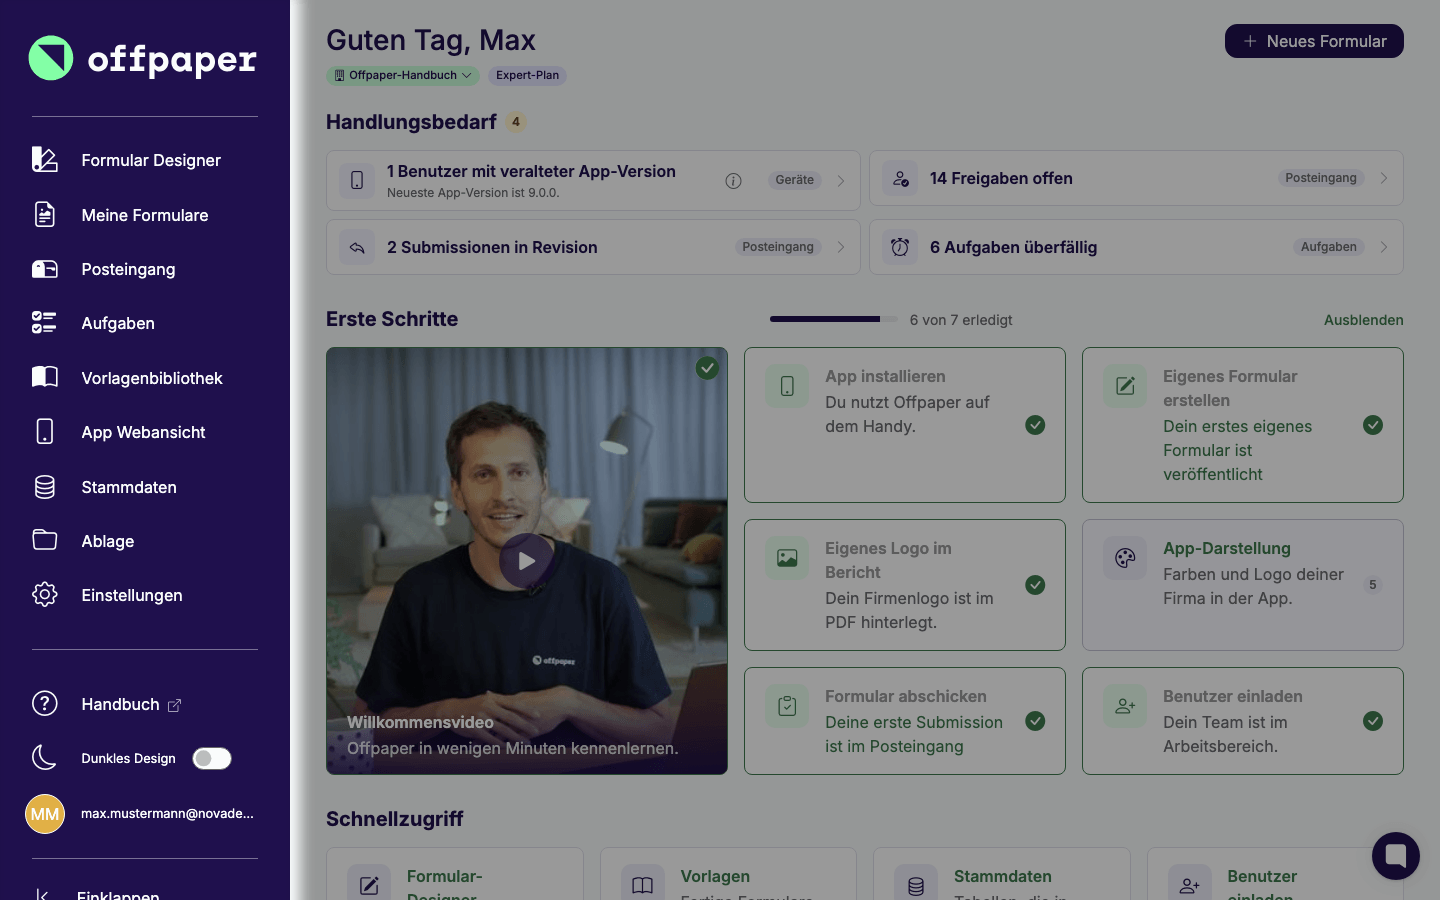Click the Eigenes Logo im Bericht checkmark
This screenshot has width=1440, height=900.
click(x=1035, y=585)
